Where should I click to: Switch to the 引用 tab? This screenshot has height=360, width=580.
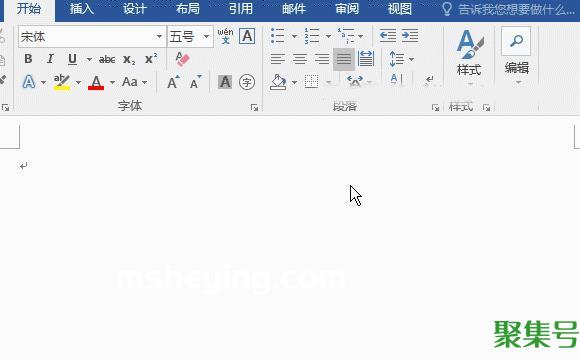pos(240,9)
